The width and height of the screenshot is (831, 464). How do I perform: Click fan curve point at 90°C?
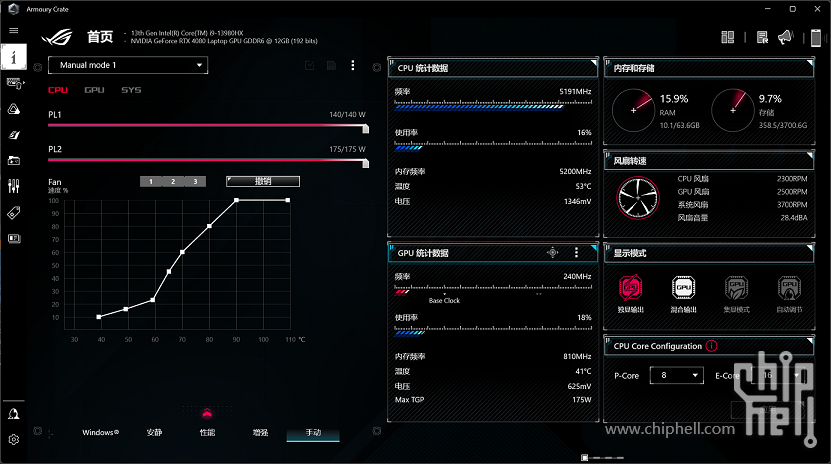point(236,200)
